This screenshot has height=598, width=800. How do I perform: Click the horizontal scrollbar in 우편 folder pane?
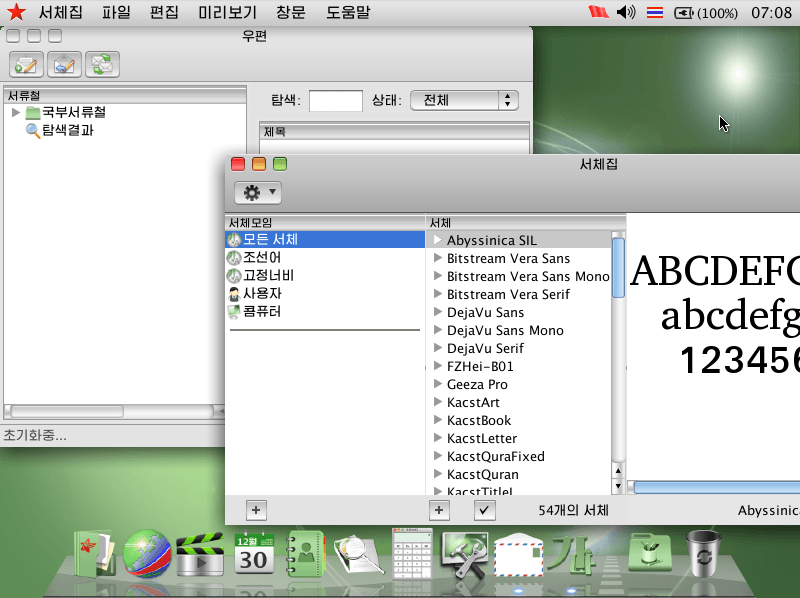pos(67,411)
